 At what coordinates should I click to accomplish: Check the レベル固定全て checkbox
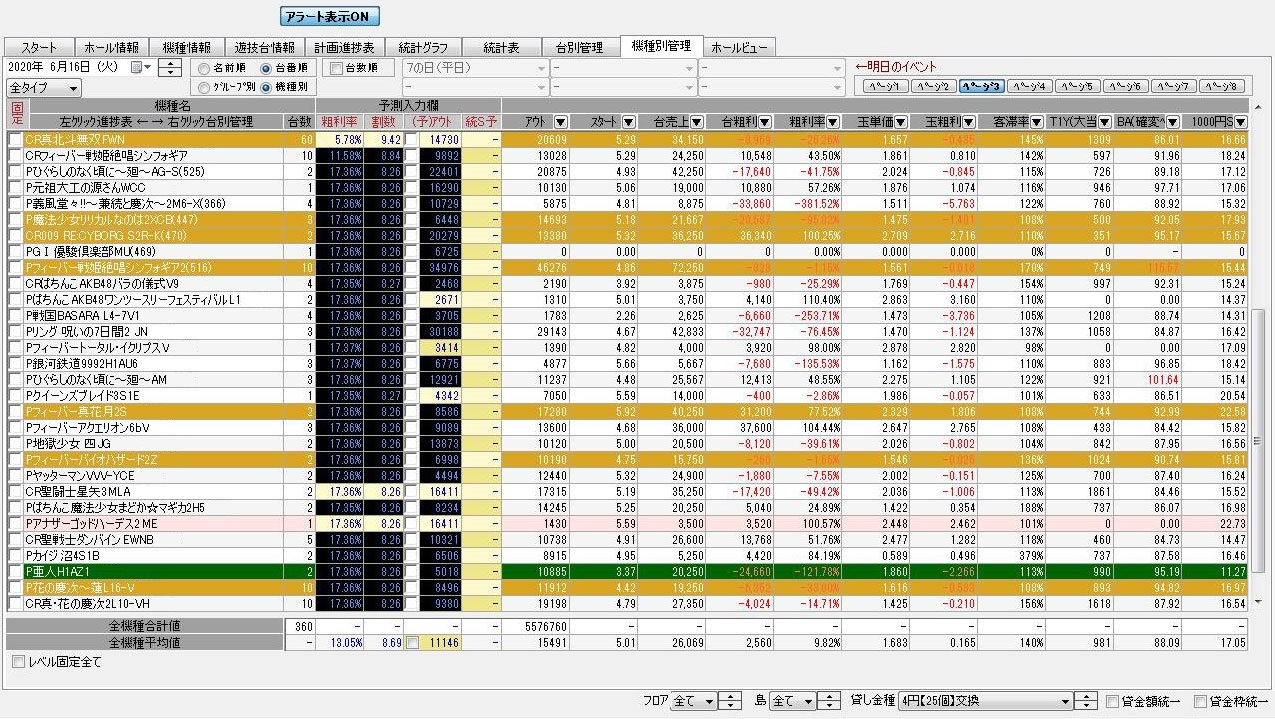[17, 662]
